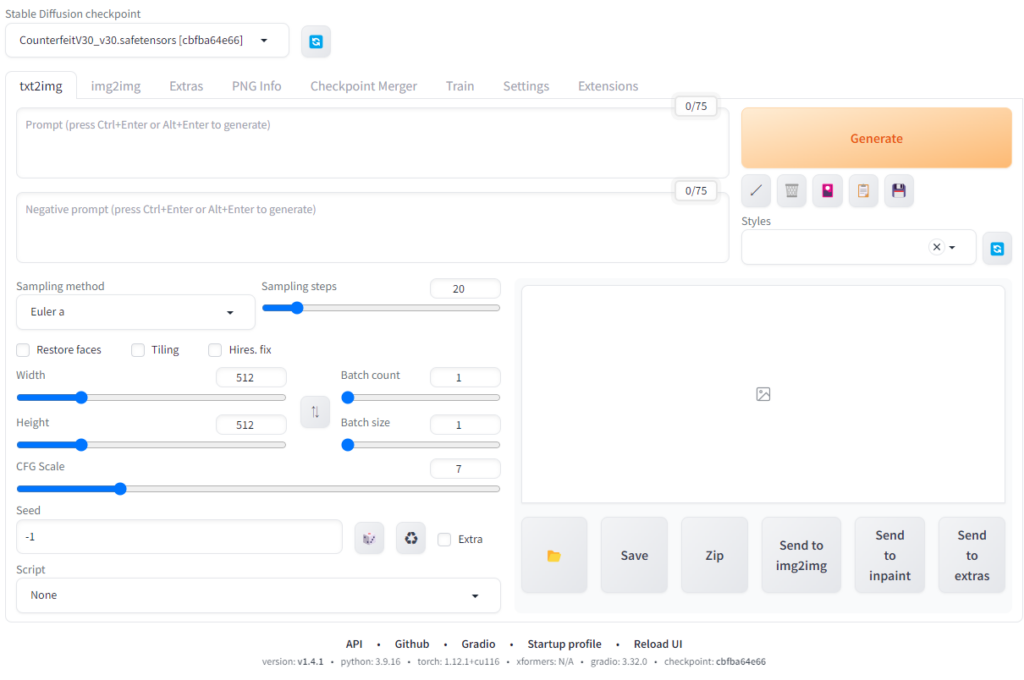Image resolution: width=1024 pixels, height=680 pixels.
Task: Randomize the seed with the dice icon
Action: click(x=369, y=538)
